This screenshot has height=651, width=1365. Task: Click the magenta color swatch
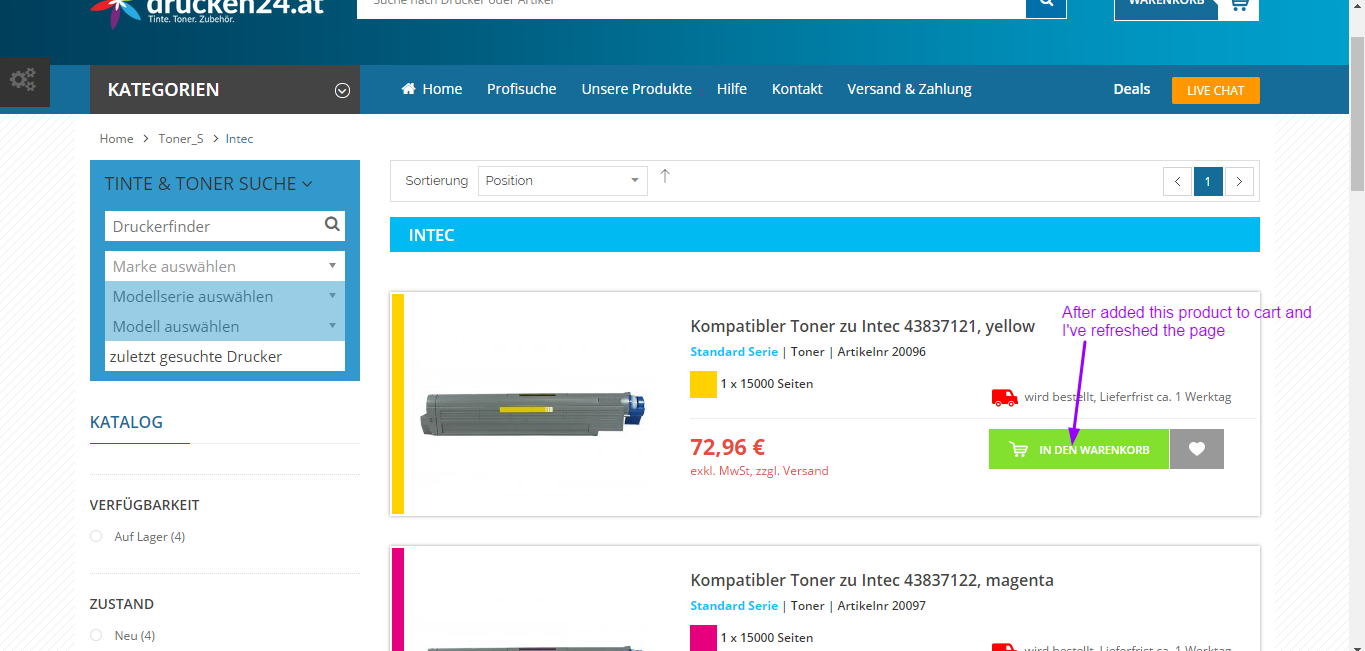tap(704, 638)
